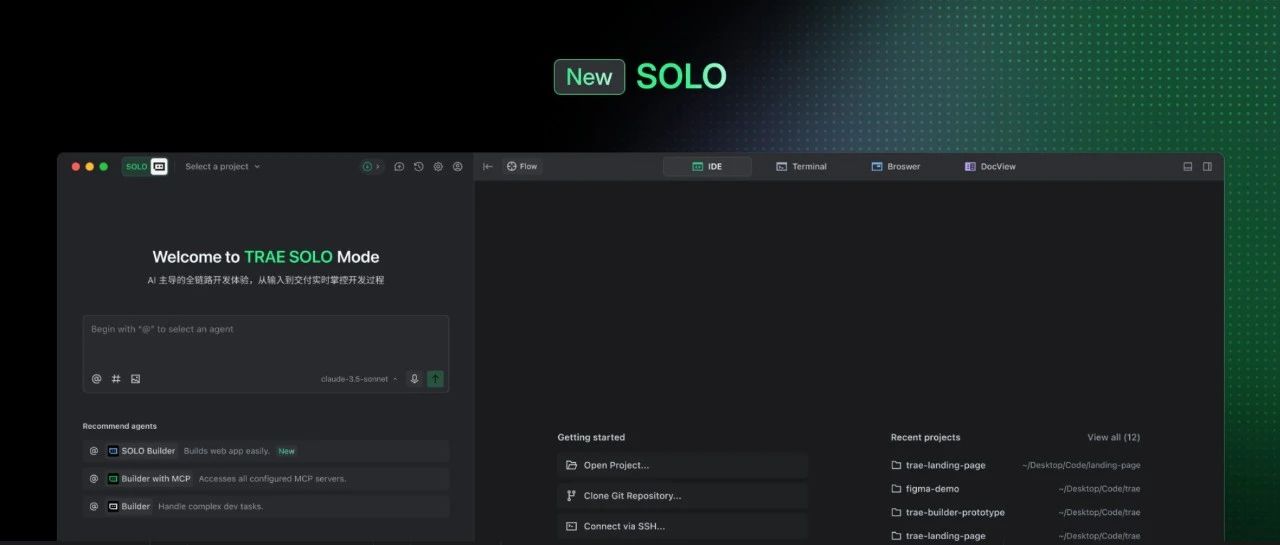Start a new chat via plus bubble icon
Screen dimensions: 1280x545
point(399,167)
